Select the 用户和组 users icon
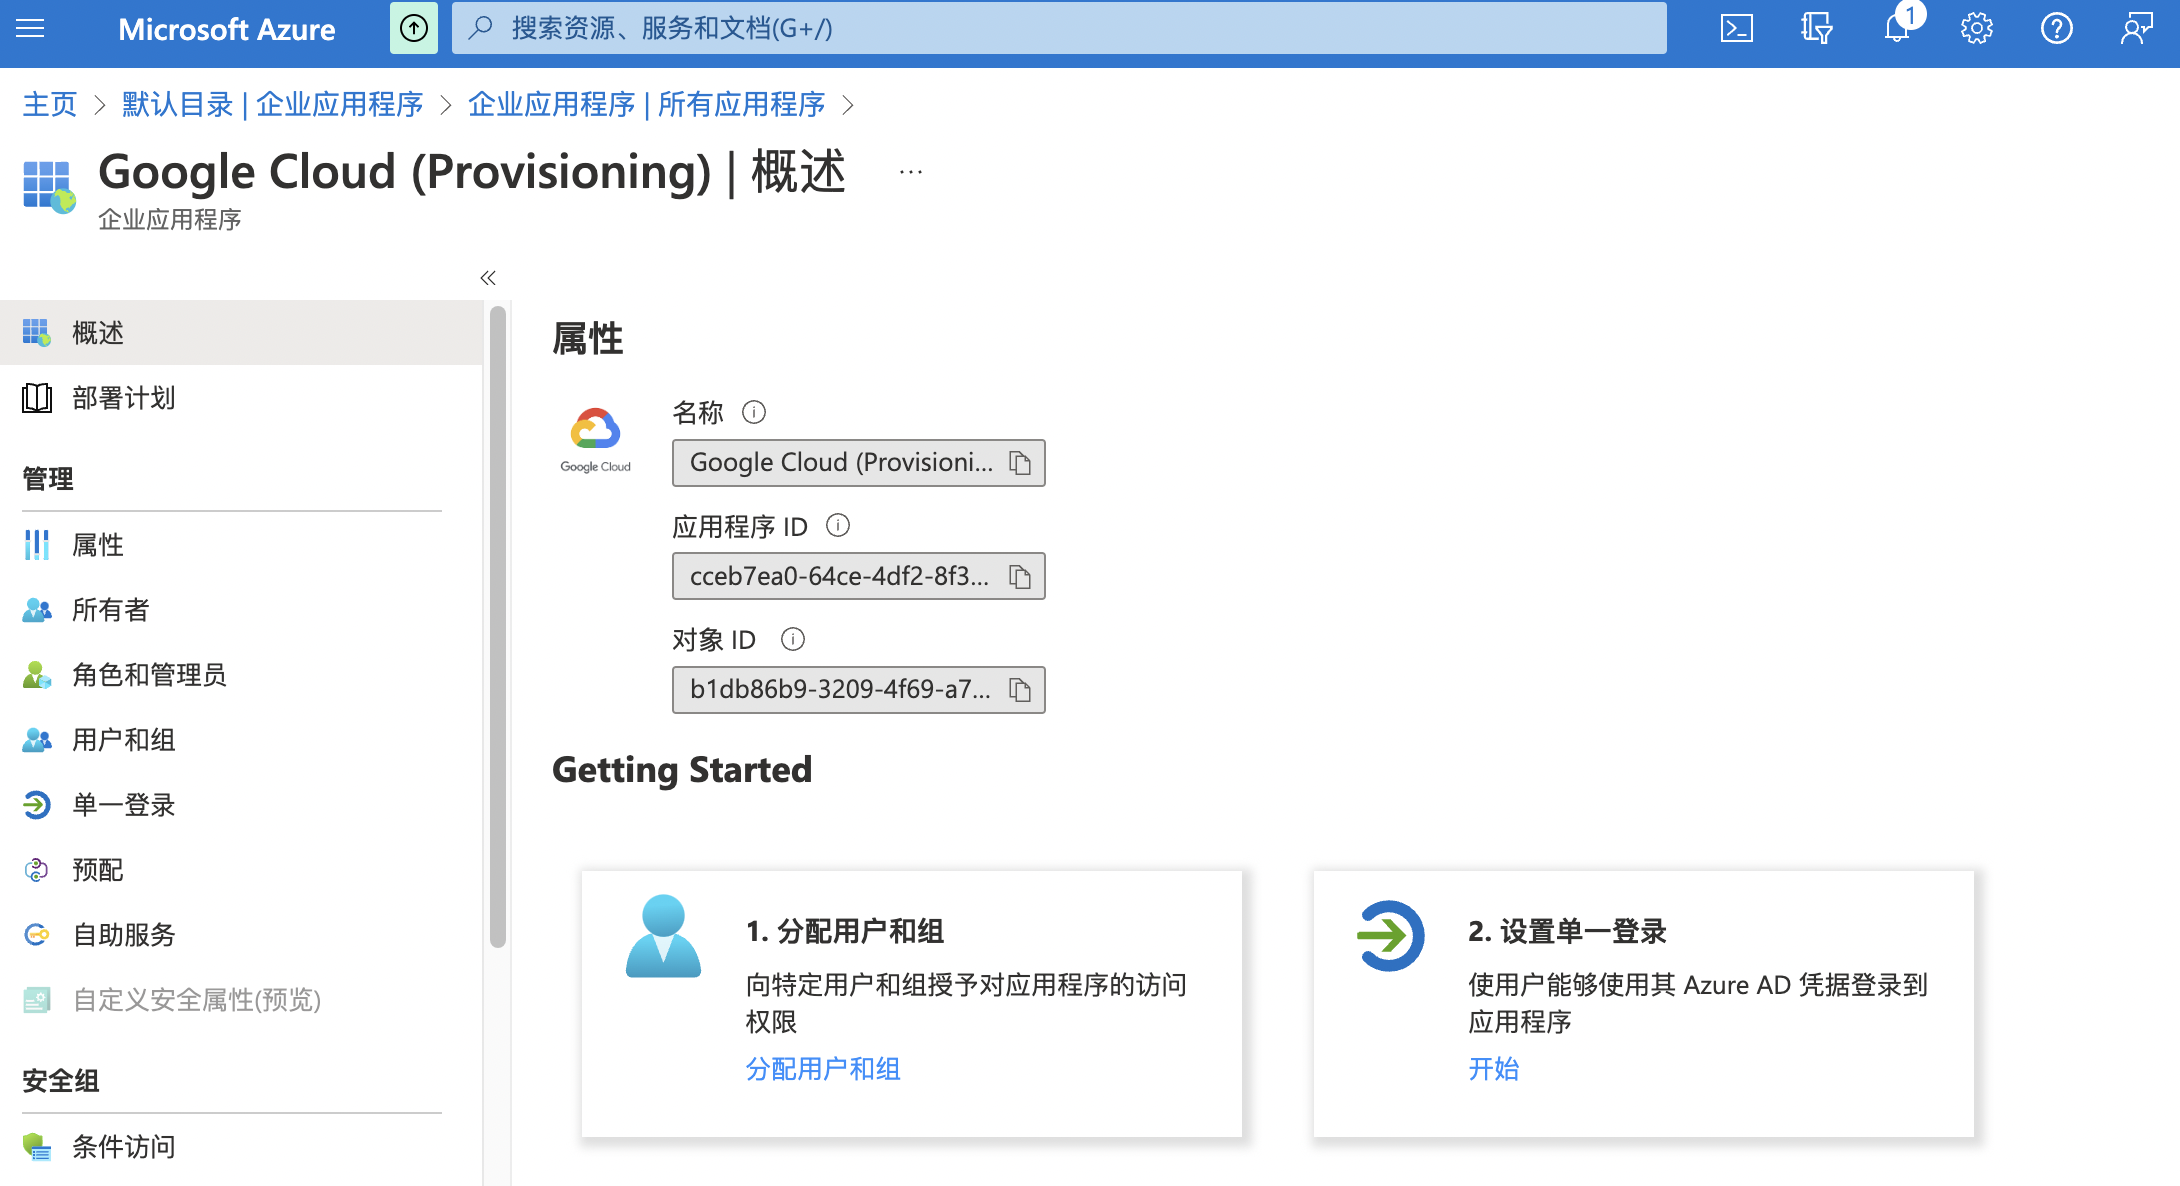This screenshot has height=1186, width=2180. (x=39, y=736)
